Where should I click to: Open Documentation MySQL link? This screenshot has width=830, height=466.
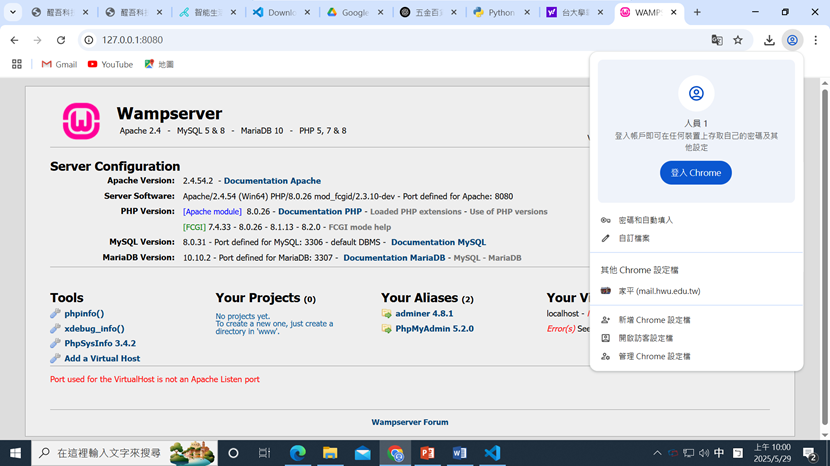[438, 242]
